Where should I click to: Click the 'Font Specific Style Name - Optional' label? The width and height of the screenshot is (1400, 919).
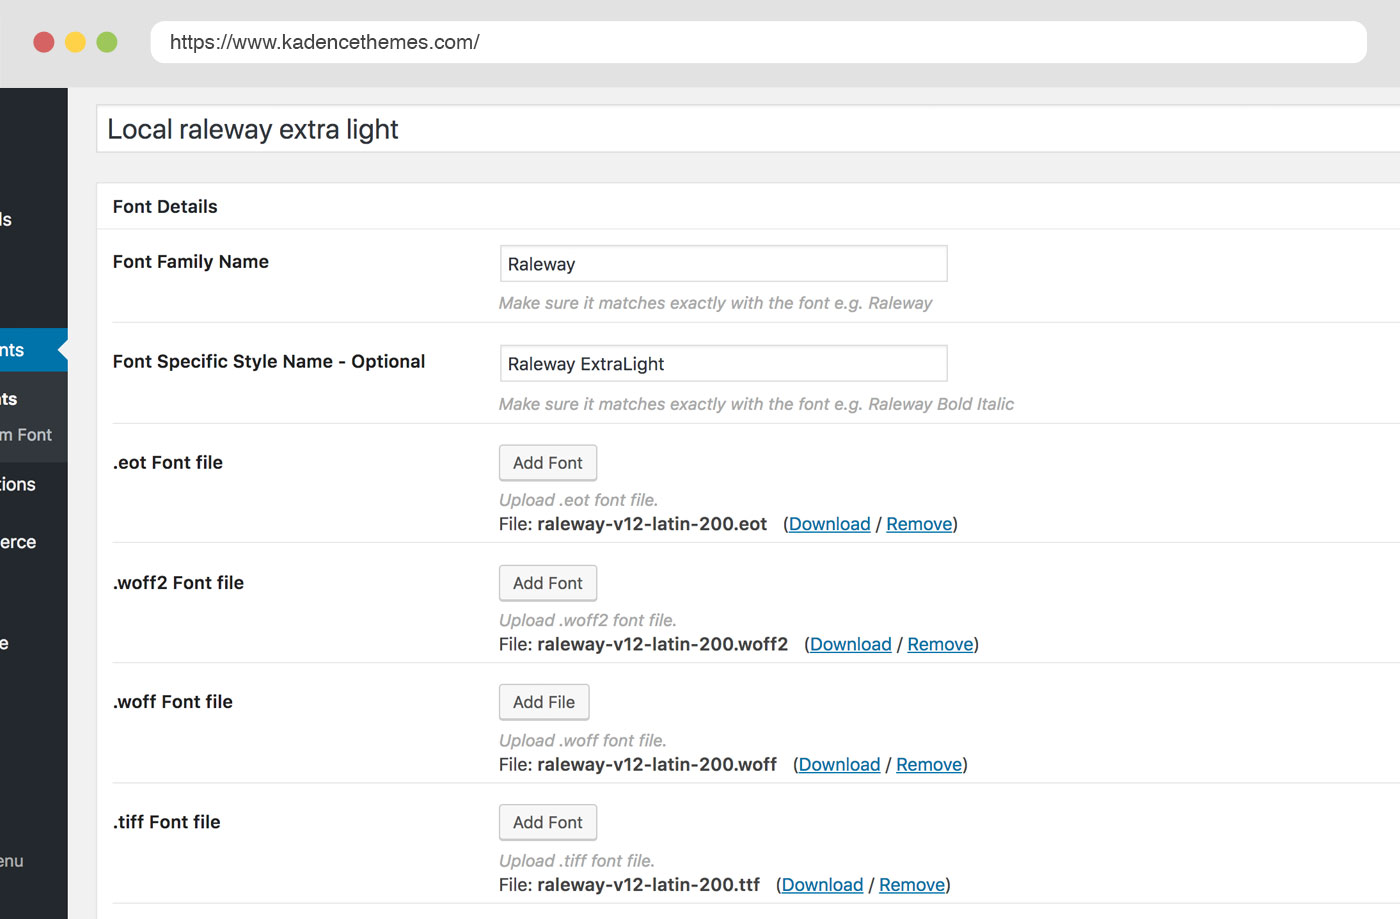(269, 362)
